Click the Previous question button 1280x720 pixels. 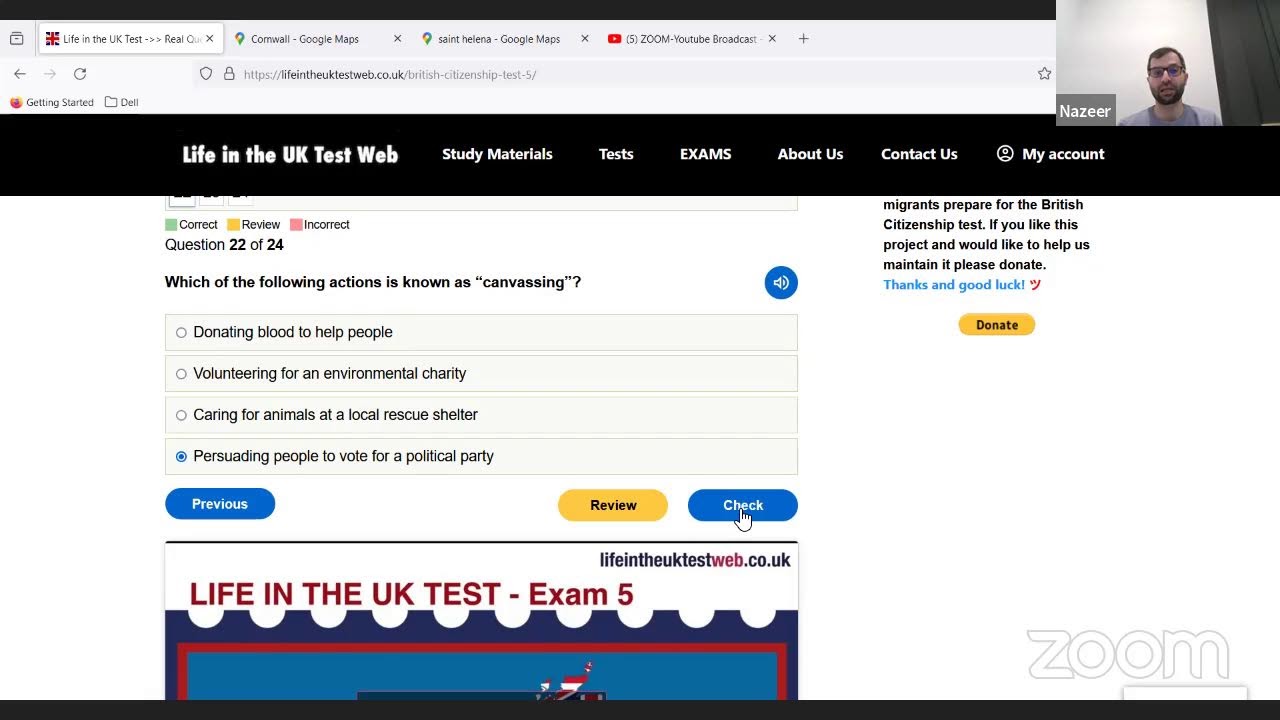tap(220, 504)
